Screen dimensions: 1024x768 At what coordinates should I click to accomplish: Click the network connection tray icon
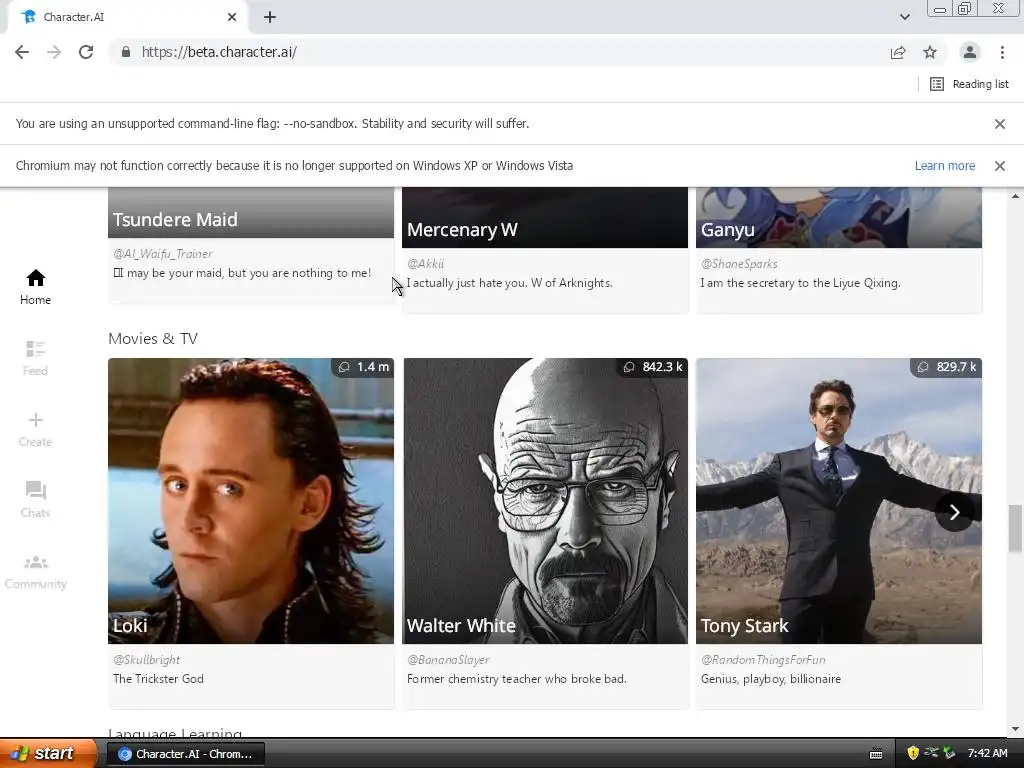coord(931,753)
